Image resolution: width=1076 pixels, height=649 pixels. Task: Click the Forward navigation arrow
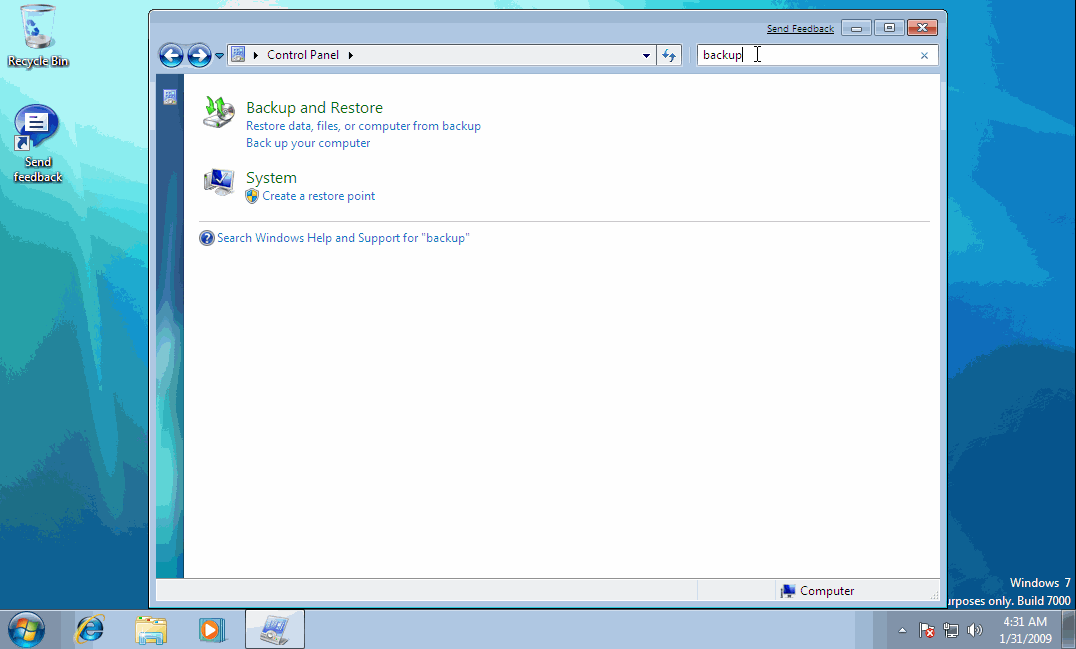click(x=199, y=56)
